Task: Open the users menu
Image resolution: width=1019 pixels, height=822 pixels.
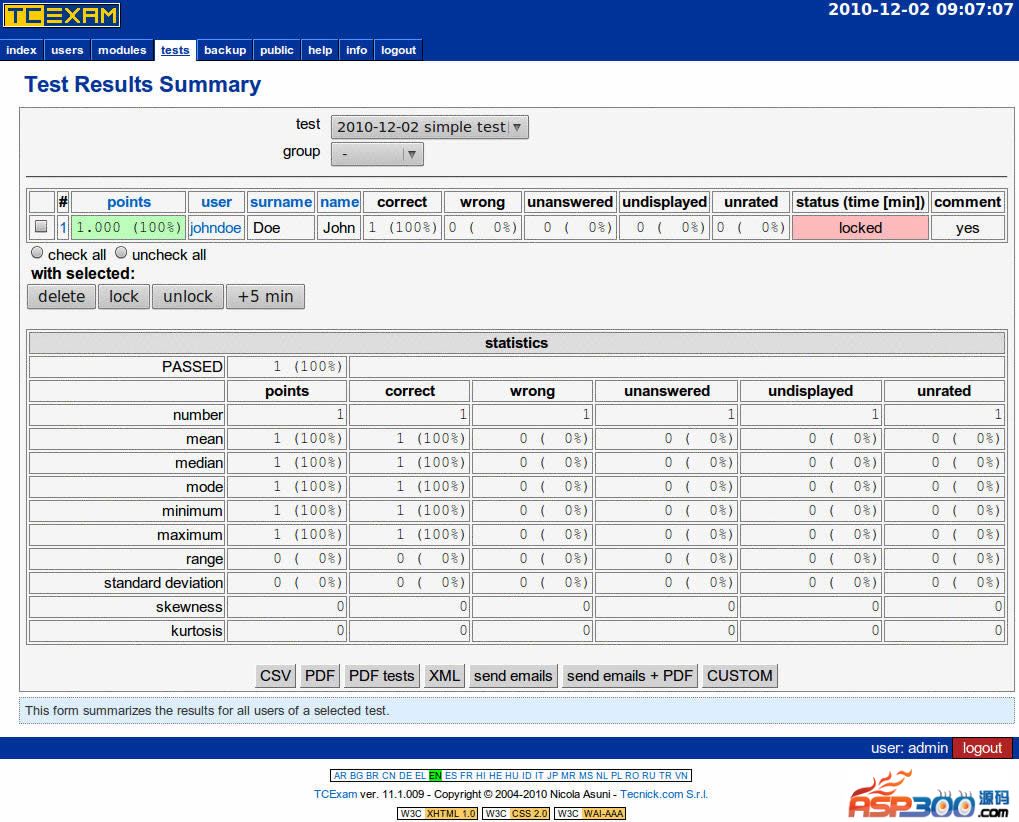Action: click(67, 50)
